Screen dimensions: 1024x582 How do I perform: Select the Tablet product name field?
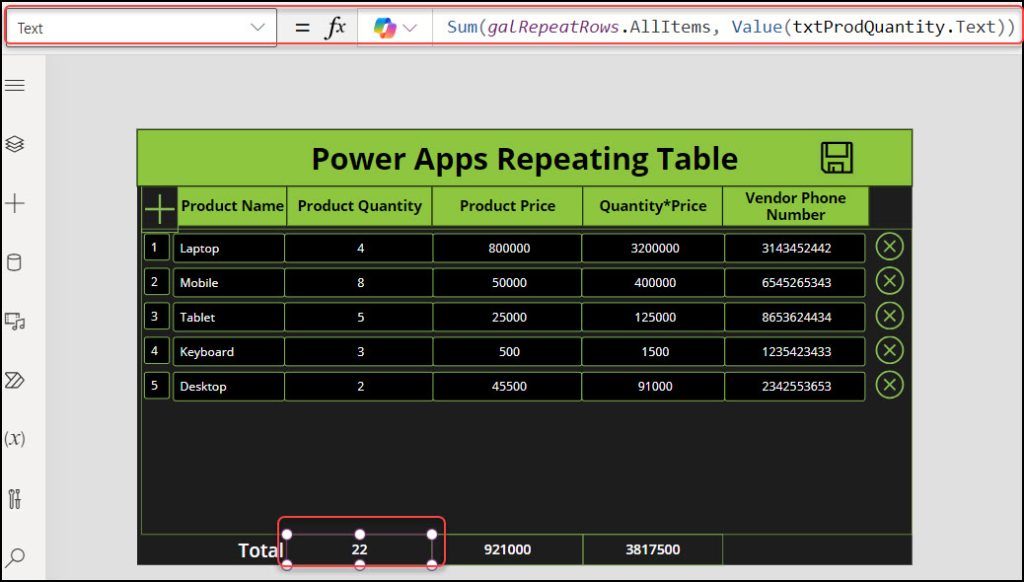(x=229, y=317)
